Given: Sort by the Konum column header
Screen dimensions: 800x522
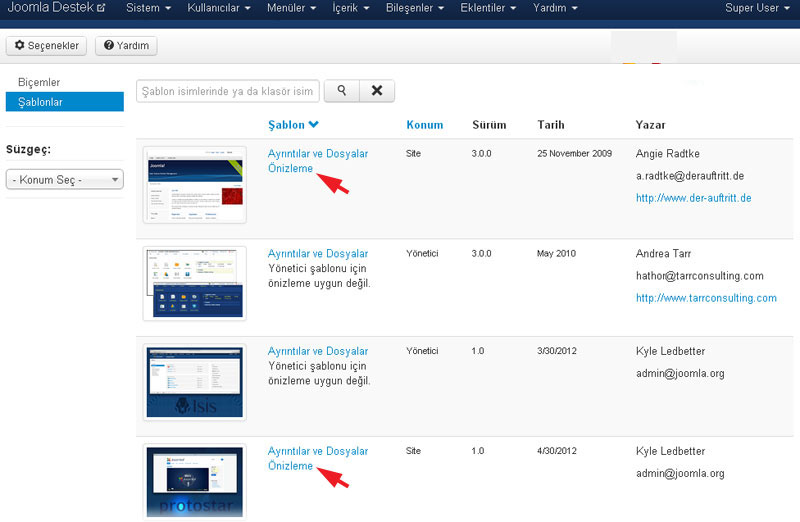Looking at the screenshot, I should tap(424, 125).
